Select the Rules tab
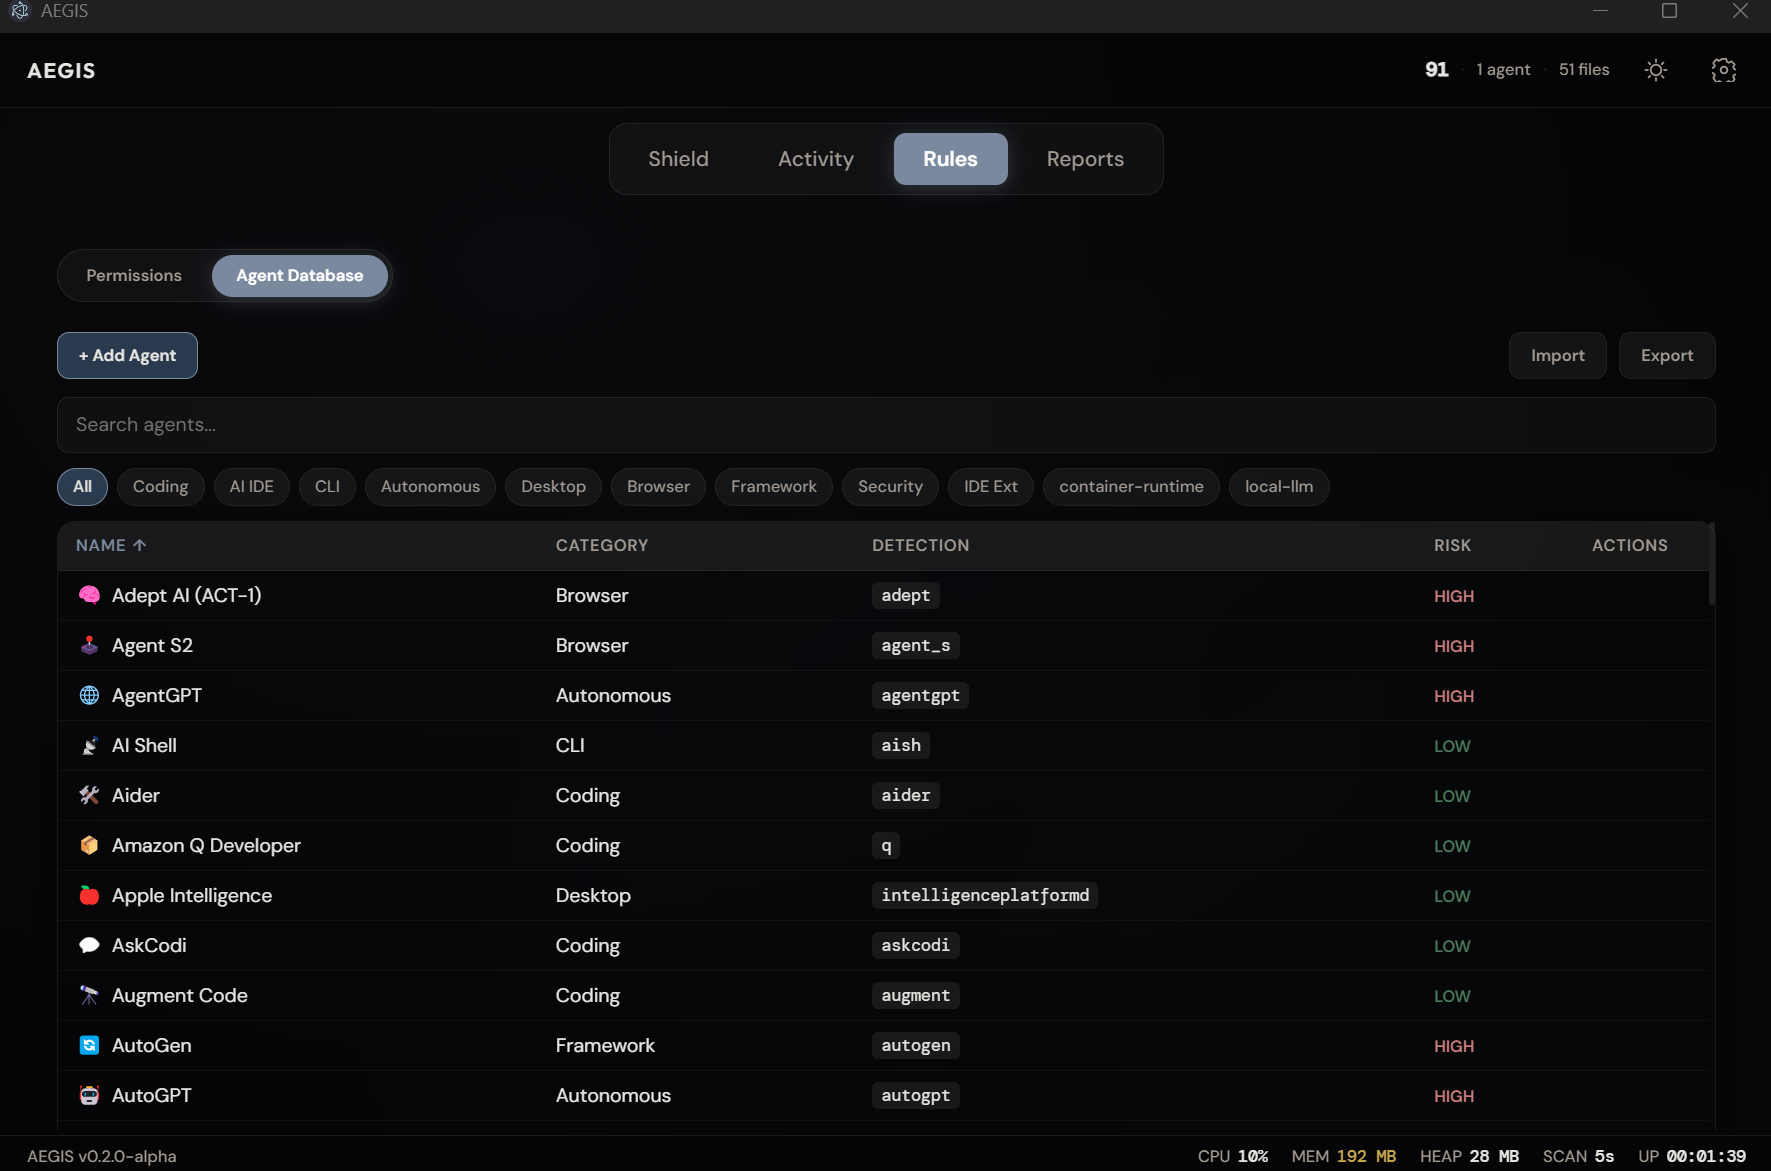Viewport: 1771px width, 1171px height. 950,159
